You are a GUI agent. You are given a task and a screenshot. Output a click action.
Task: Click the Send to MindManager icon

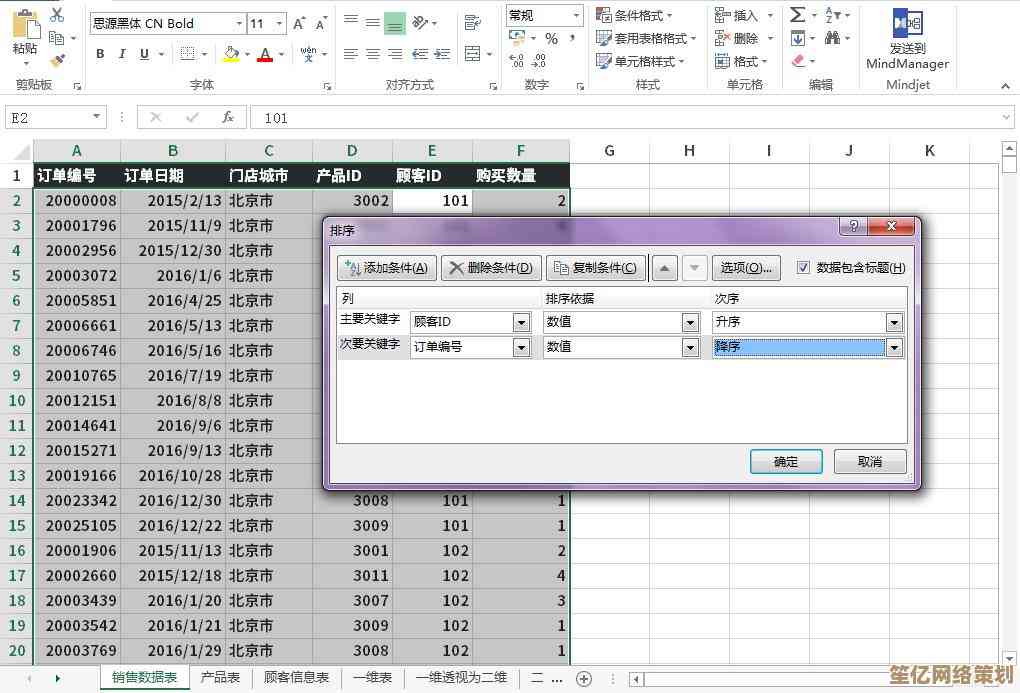click(907, 24)
